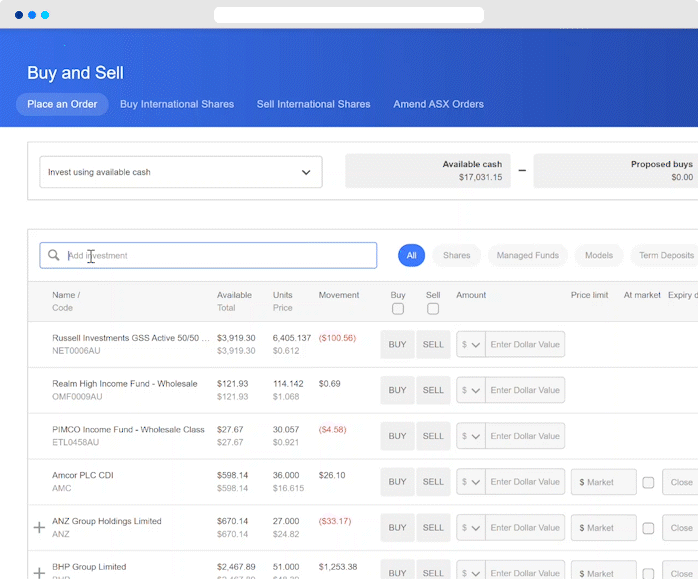The image size is (698, 579).
Task: Click the NET0006AU fund code
Action: [76, 351]
